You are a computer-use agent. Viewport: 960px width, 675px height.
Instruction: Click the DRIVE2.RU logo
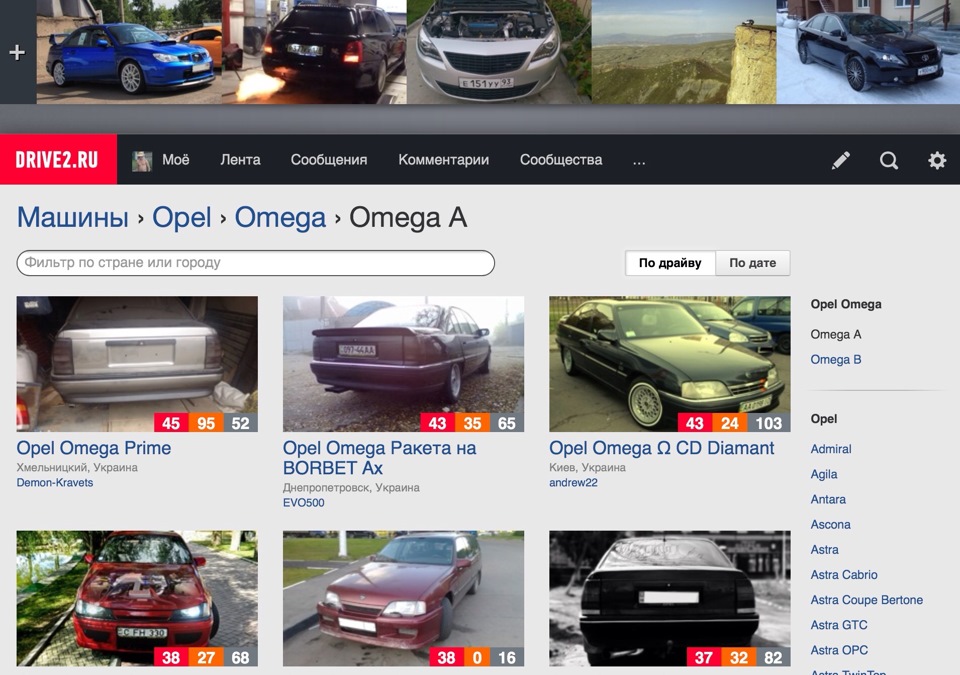click(x=58, y=160)
